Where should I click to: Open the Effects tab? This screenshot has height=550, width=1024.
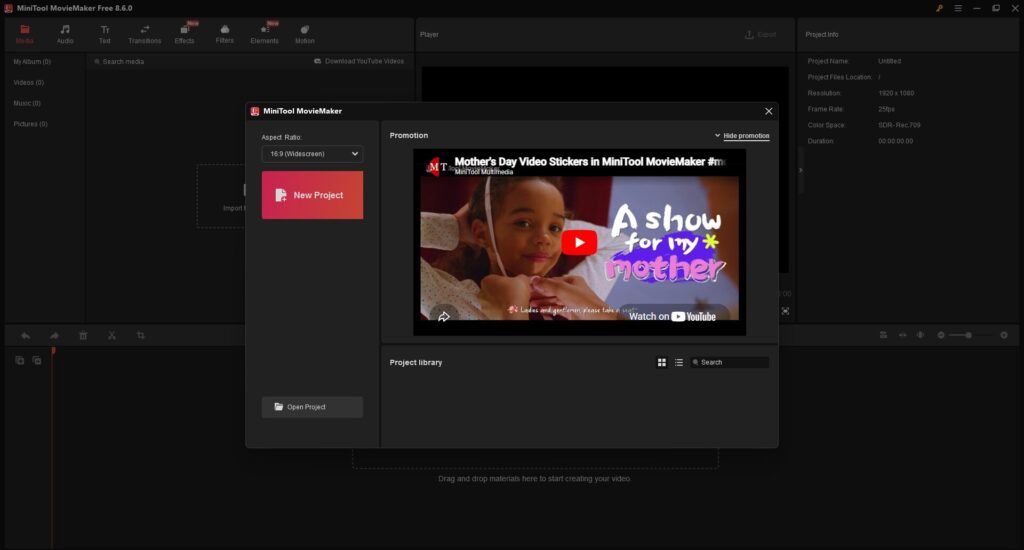coord(184,34)
